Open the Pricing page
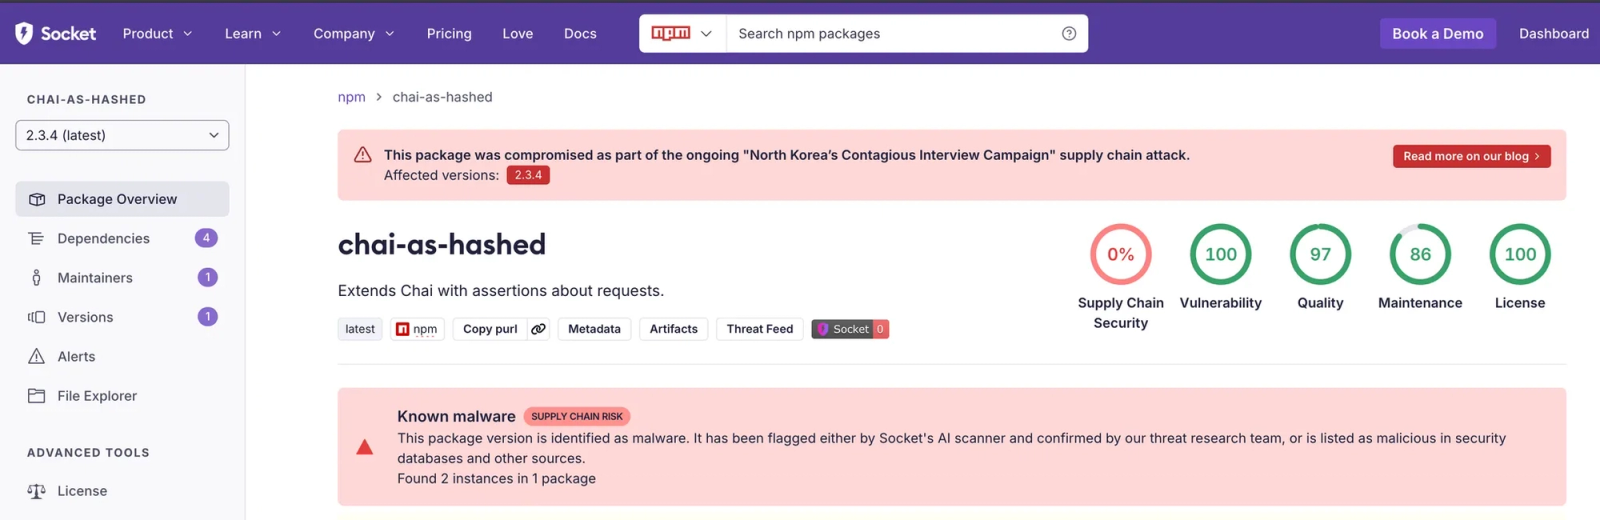Image resolution: width=1600 pixels, height=520 pixels. tap(449, 33)
